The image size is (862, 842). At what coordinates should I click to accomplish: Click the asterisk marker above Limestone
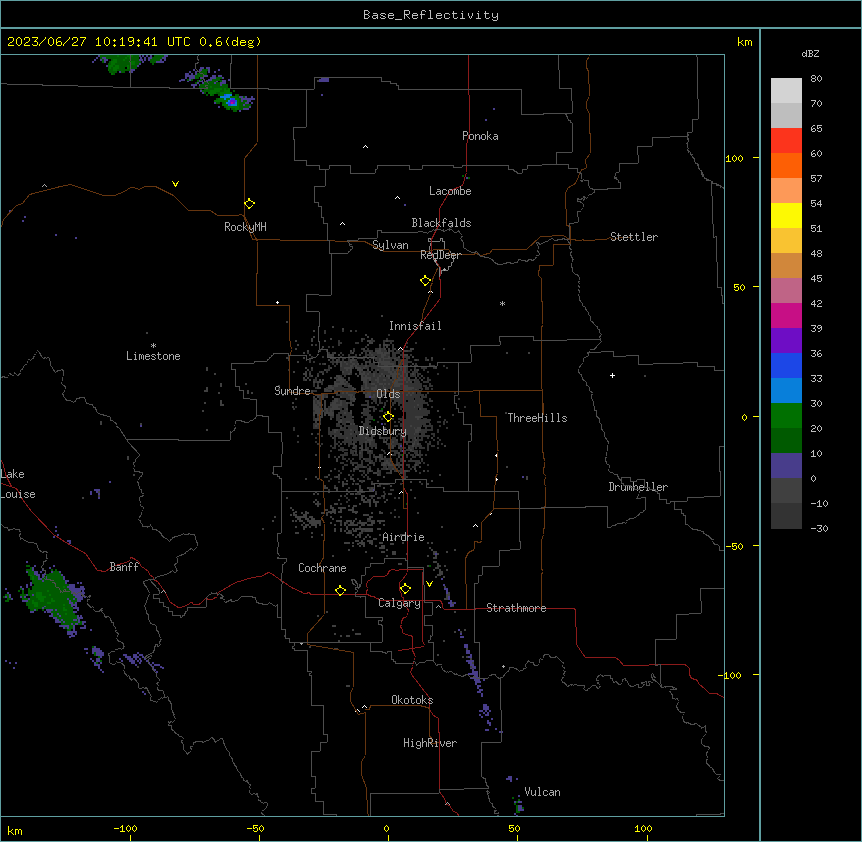pyautogui.click(x=153, y=346)
